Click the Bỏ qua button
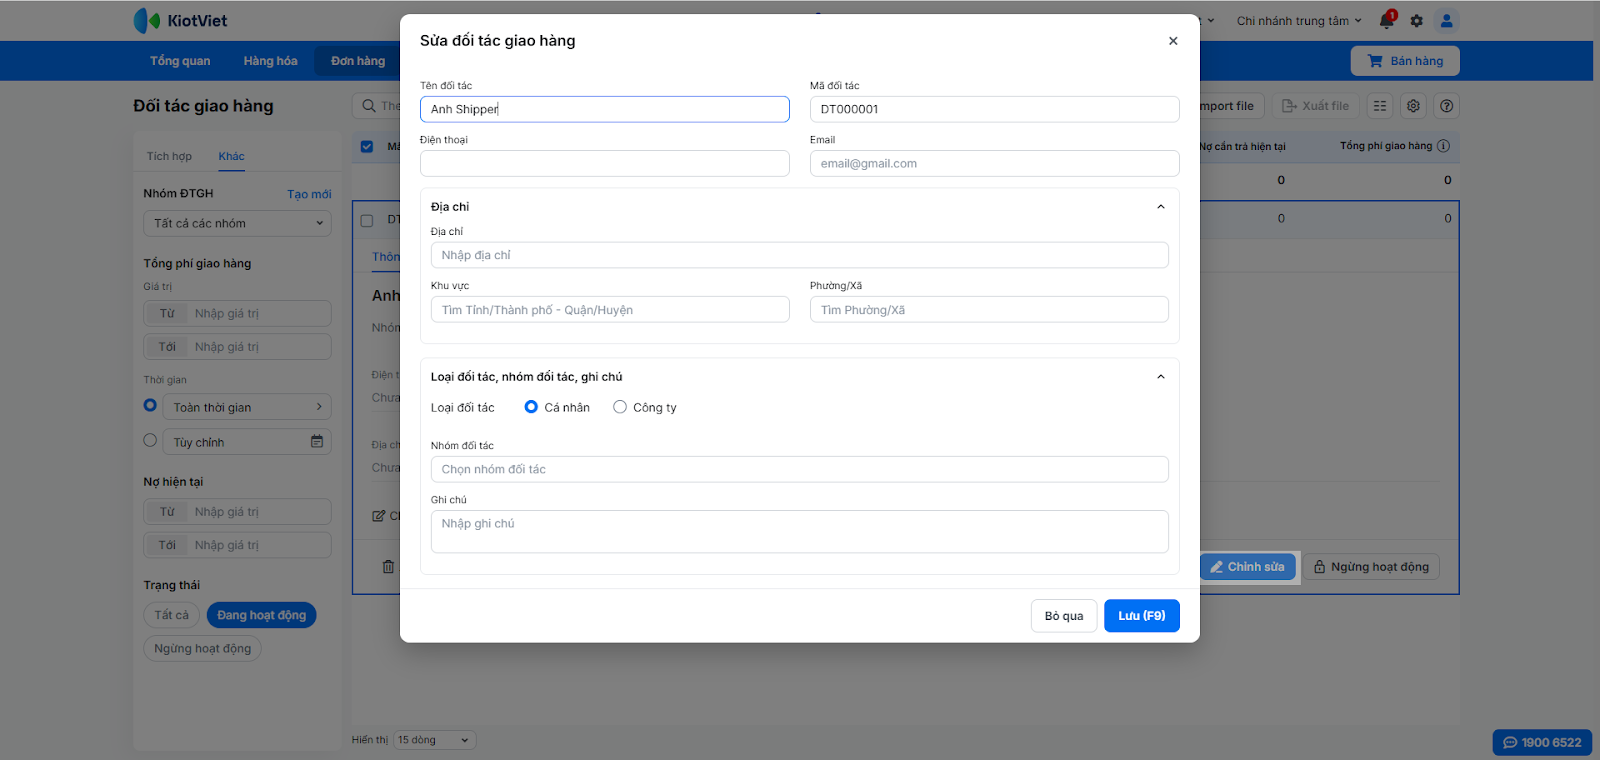The height and width of the screenshot is (760, 1600). [x=1063, y=616]
